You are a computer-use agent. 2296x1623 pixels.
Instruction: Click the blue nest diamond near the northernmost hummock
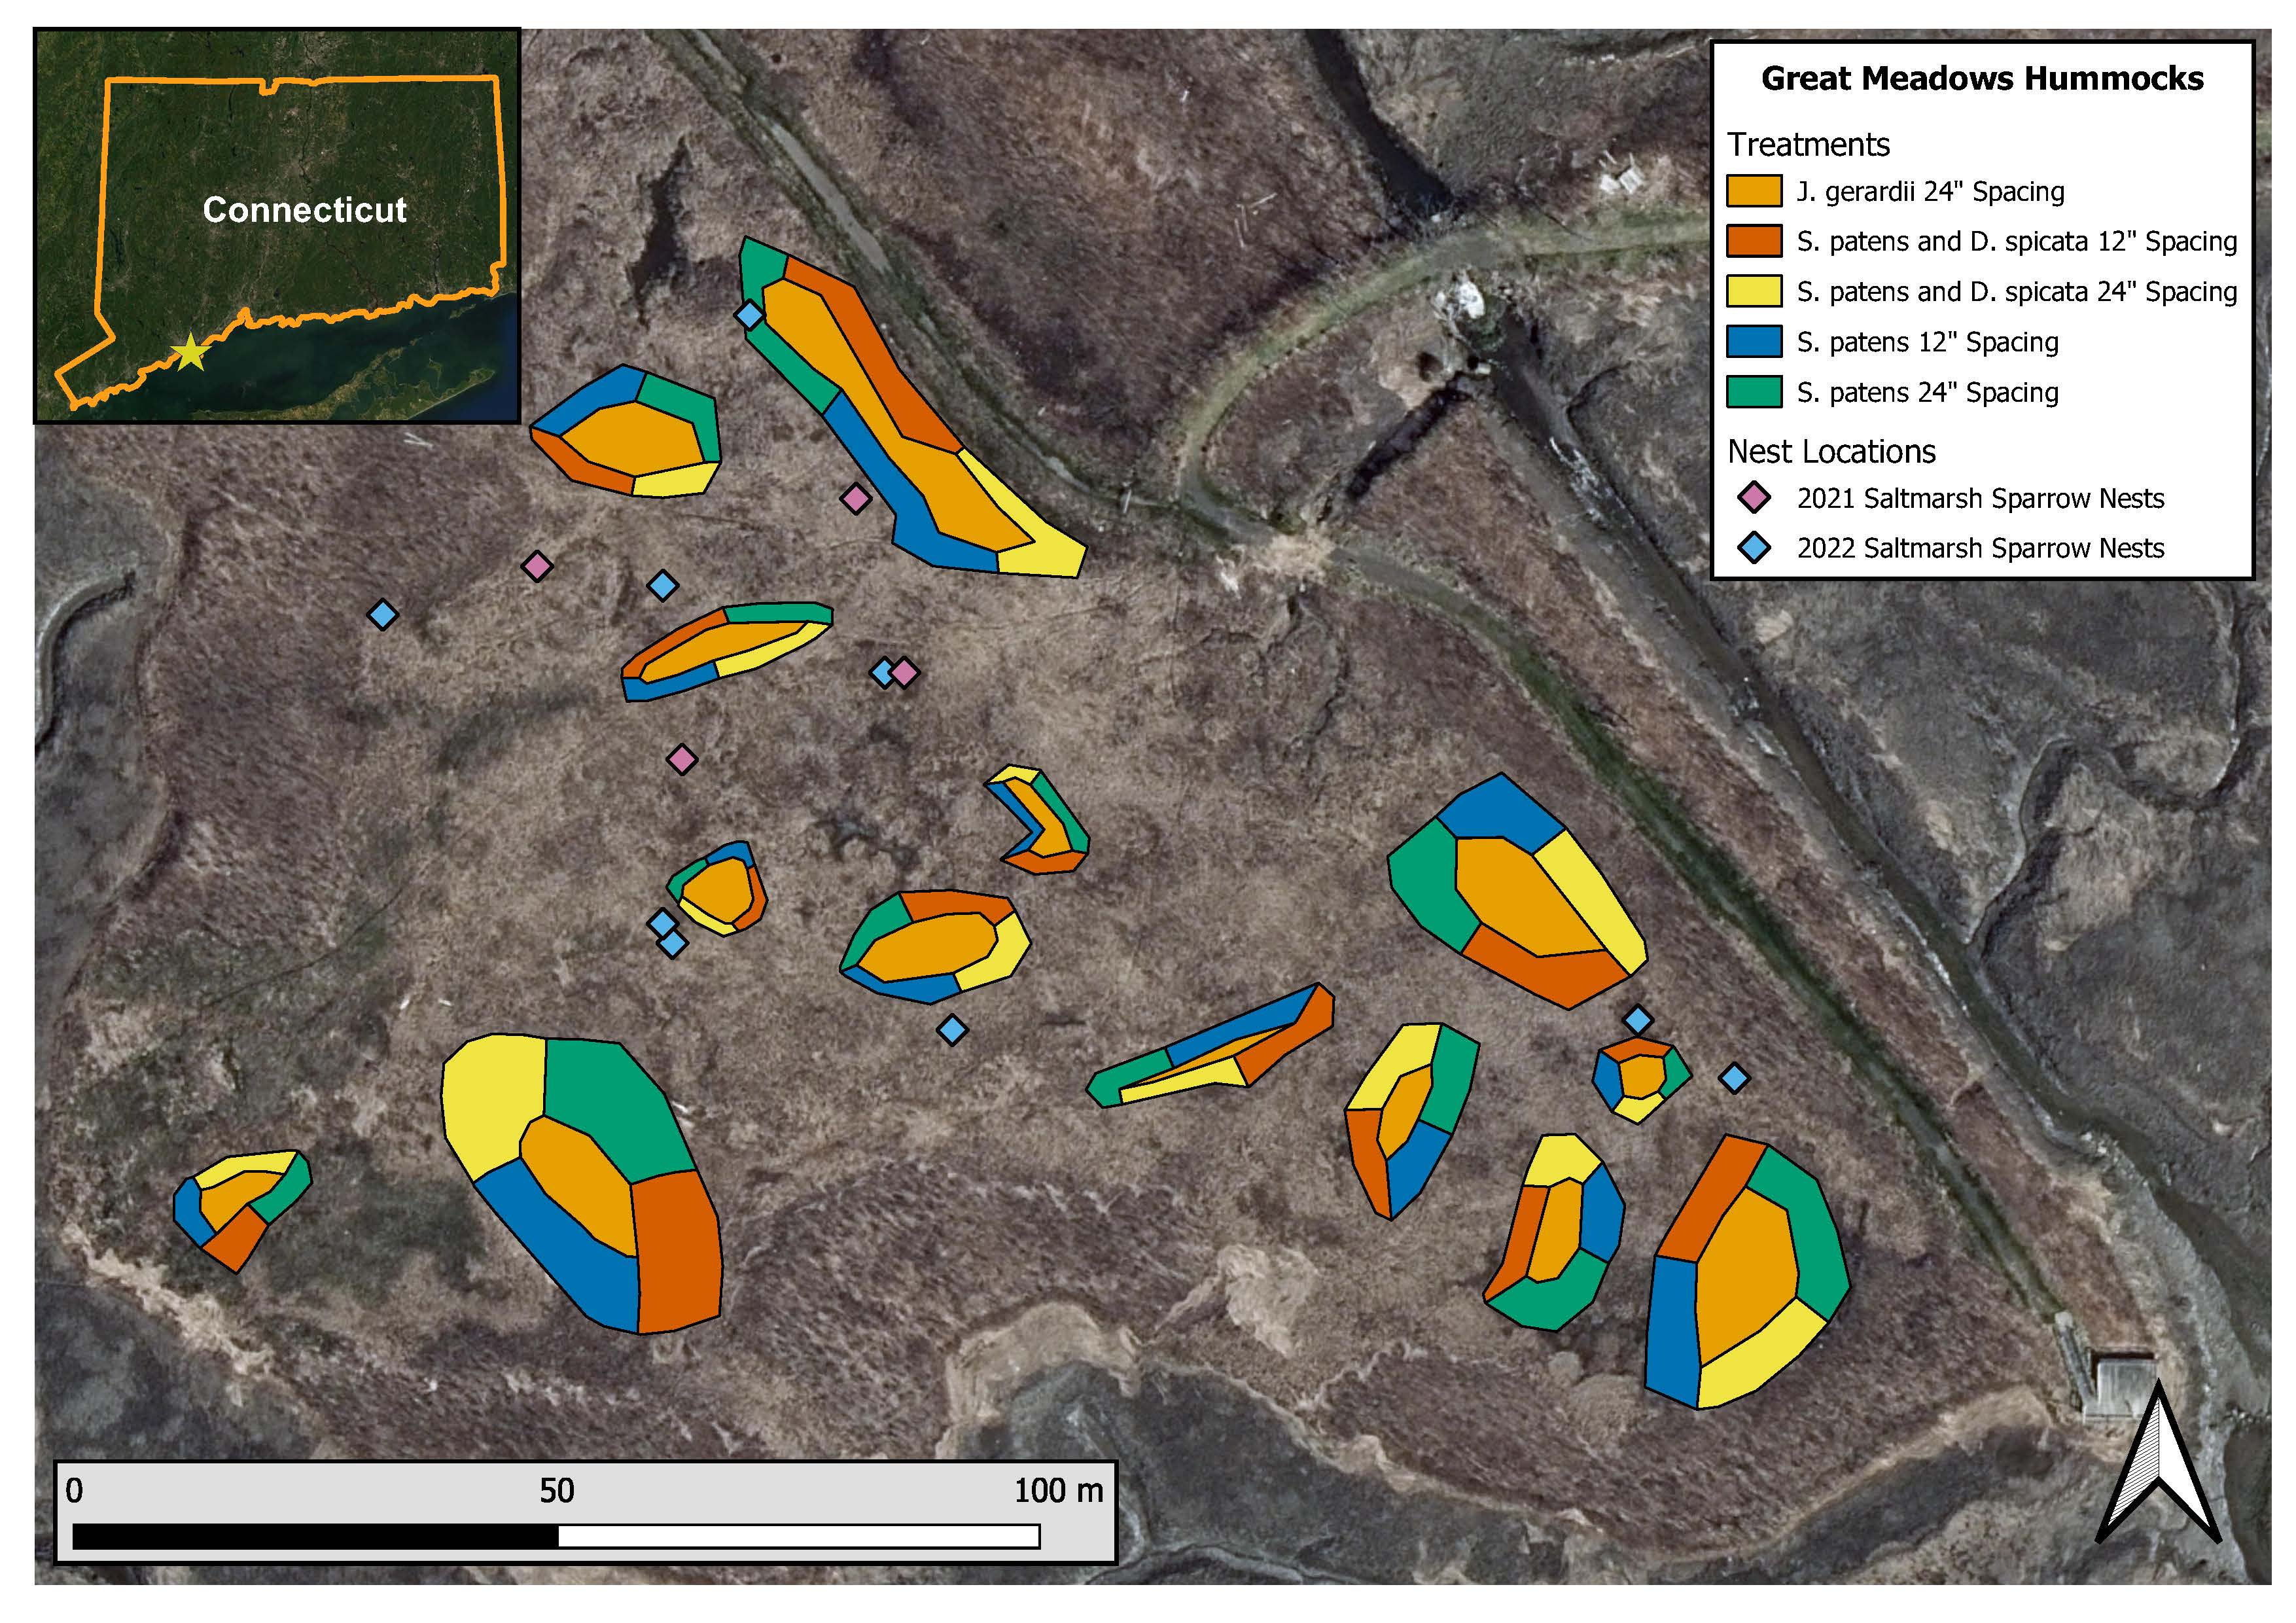point(749,315)
